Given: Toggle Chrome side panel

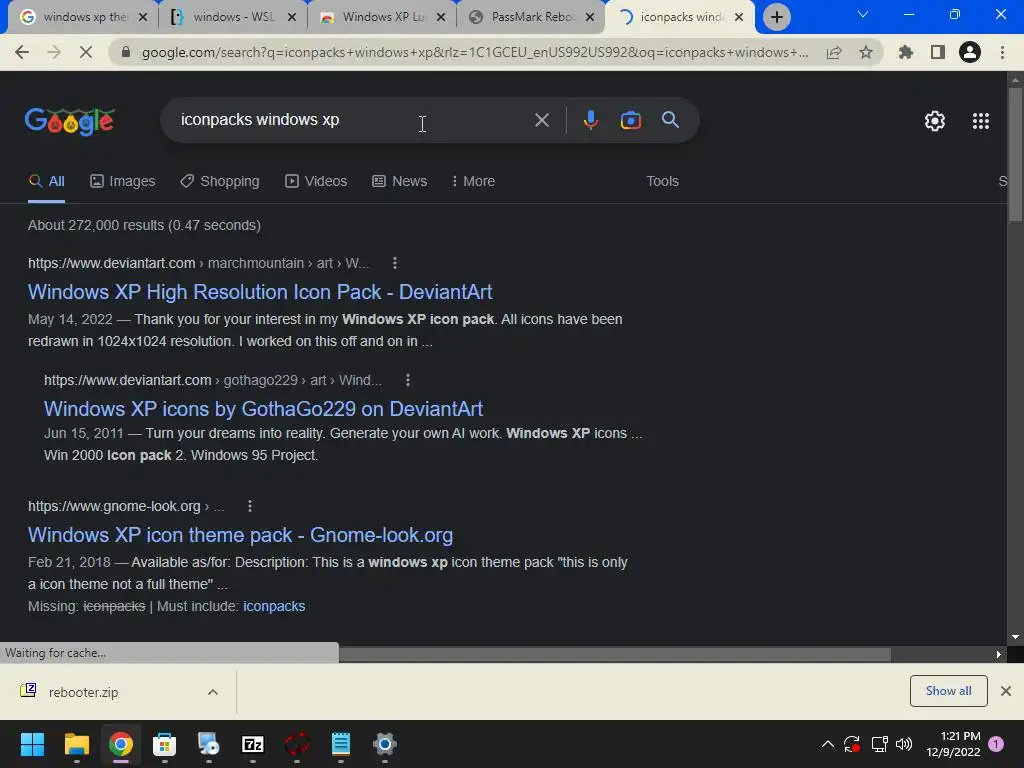Looking at the screenshot, I should (x=938, y=52).
